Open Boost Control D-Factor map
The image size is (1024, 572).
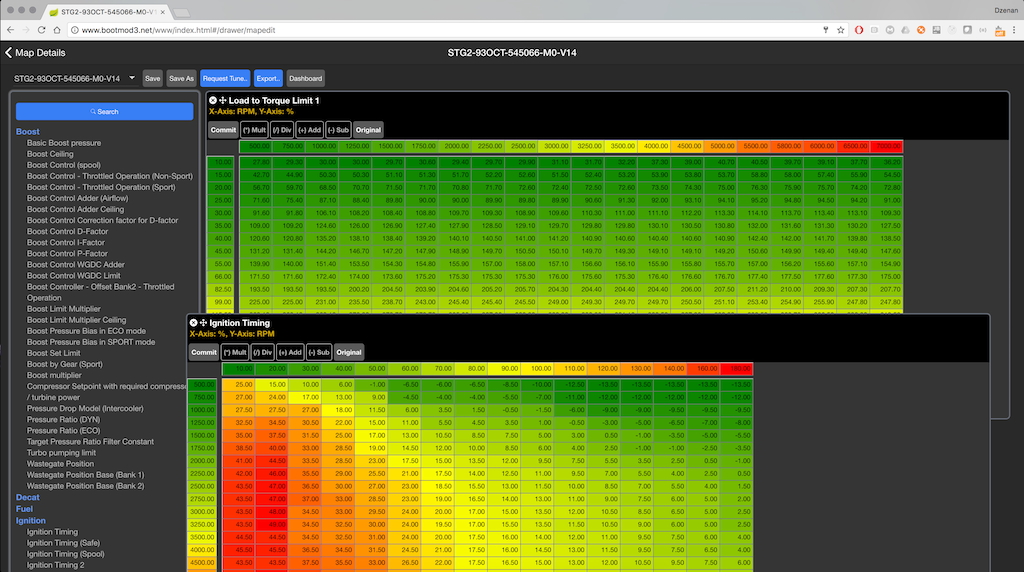67,231
